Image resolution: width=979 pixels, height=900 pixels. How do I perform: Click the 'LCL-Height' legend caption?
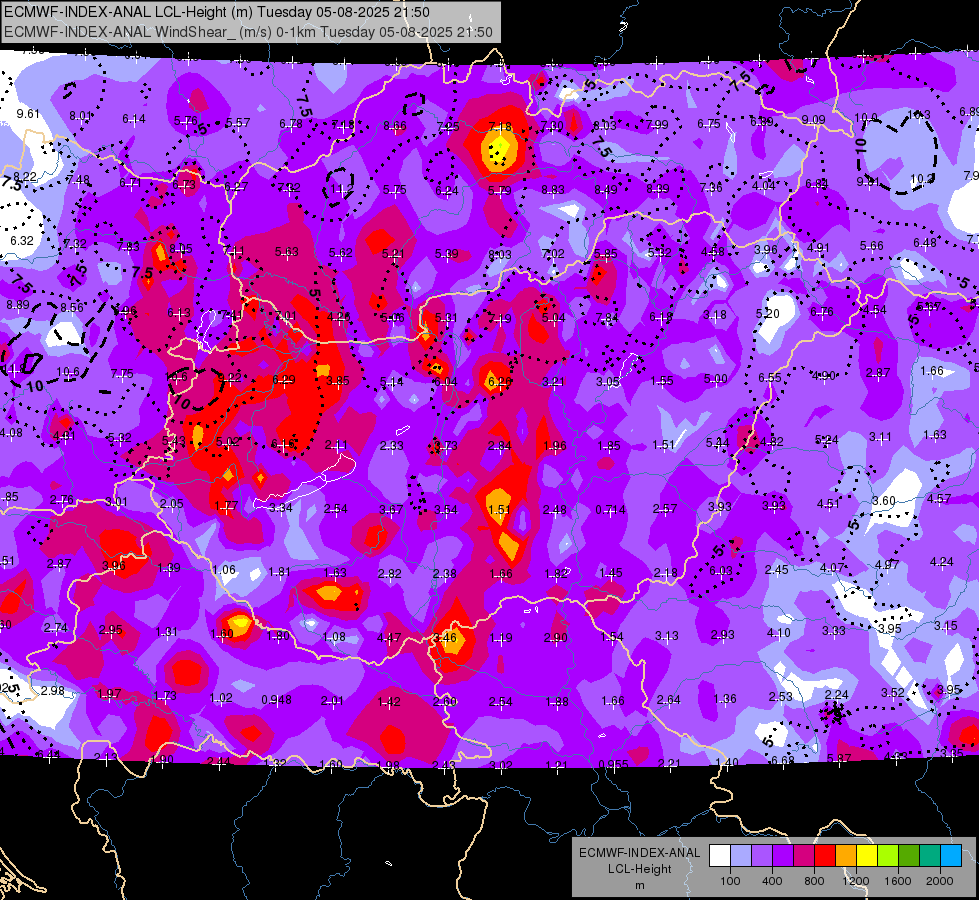(639, 869)
